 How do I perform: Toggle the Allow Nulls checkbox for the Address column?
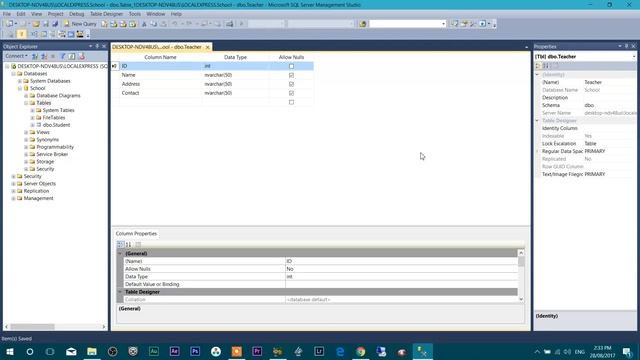pos(291,84)
